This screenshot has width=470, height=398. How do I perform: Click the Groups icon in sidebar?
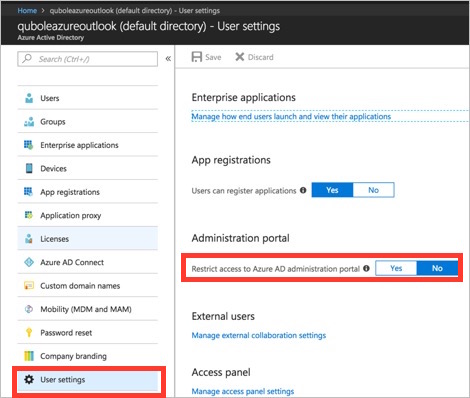[29, 122]
